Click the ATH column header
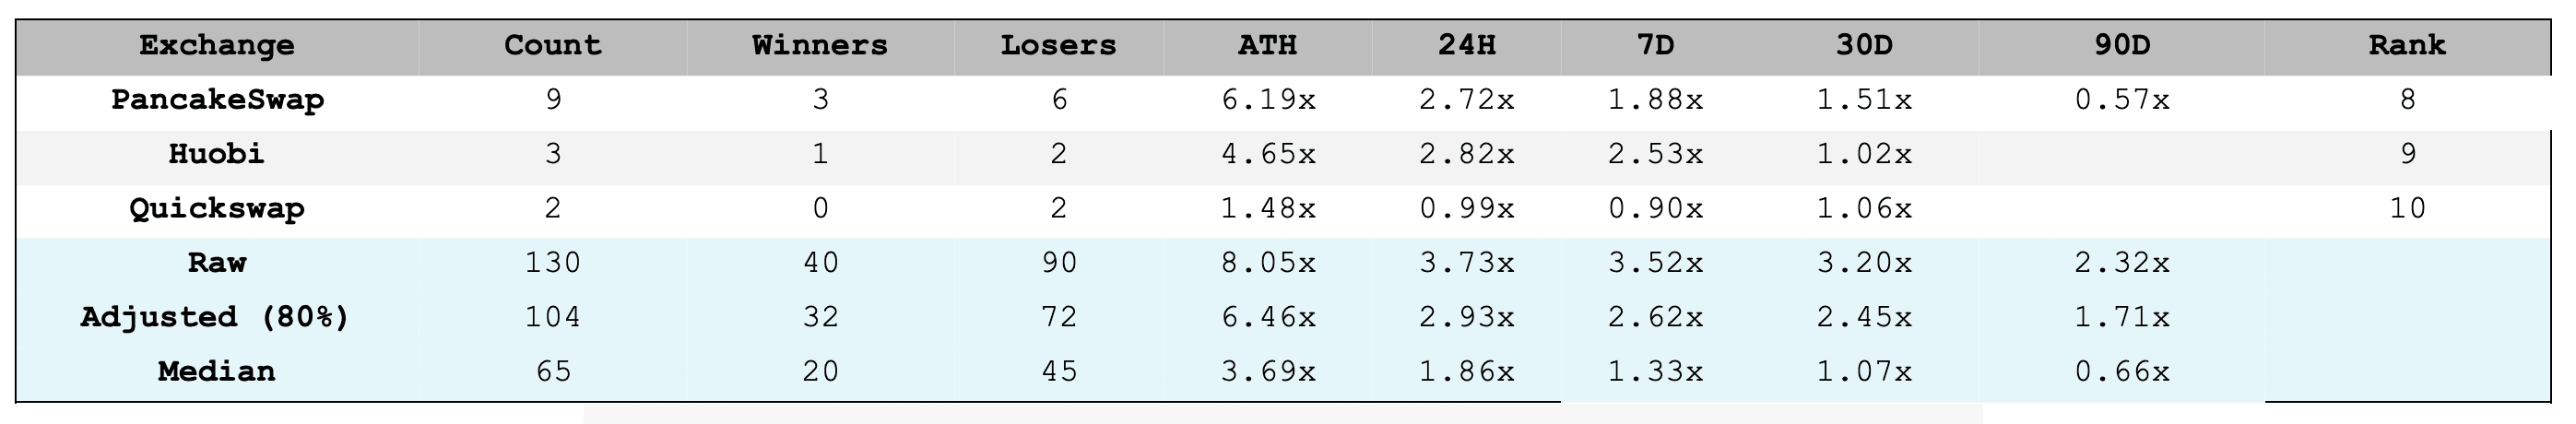The width and height of the screenshot is (2576, 424). 1268,46
